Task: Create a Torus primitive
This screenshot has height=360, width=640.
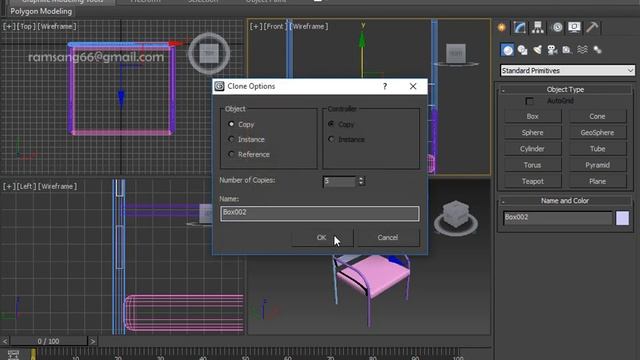Action: pyautogui.click(x=532, y=165)
